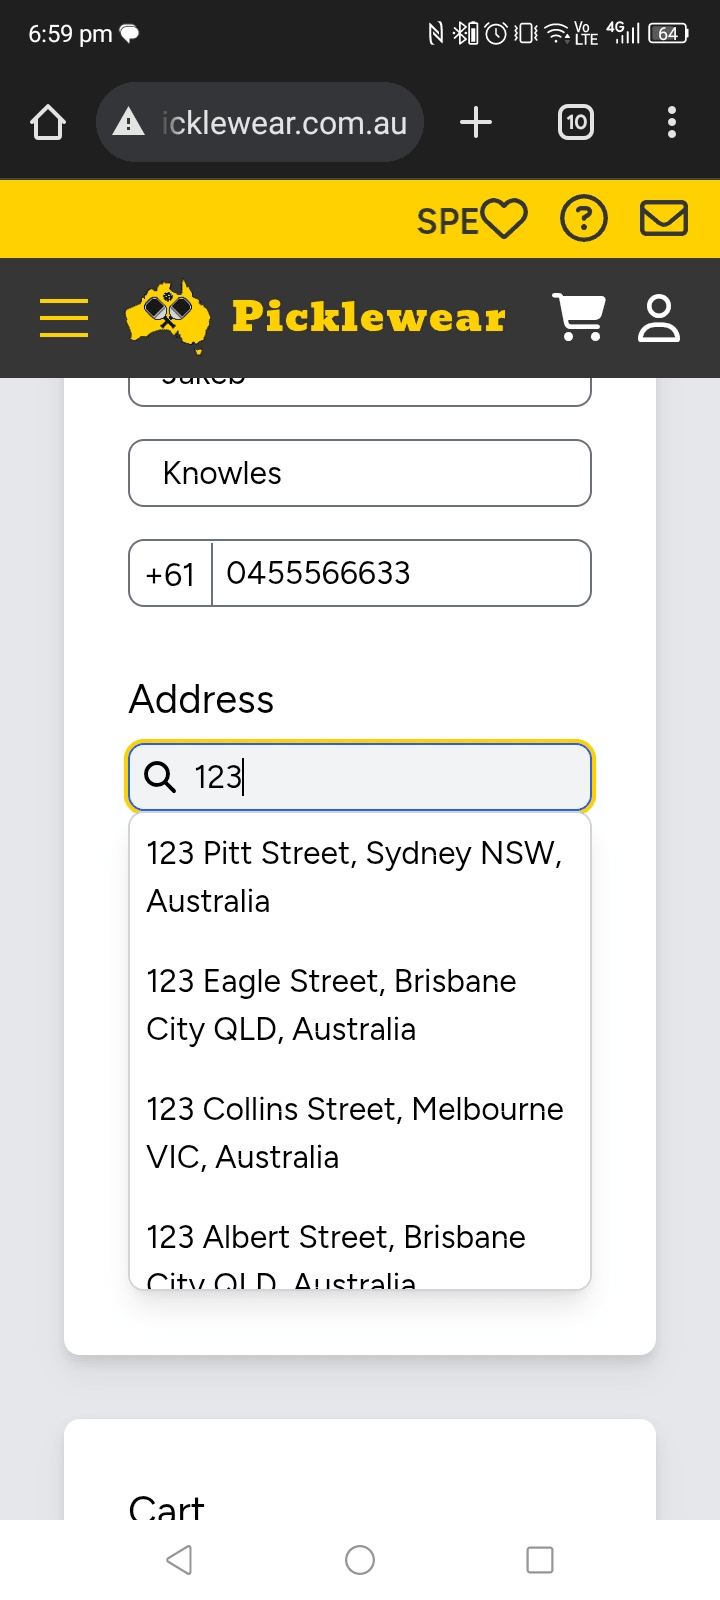Tap the email envelope icon
The height and width of the screenshot is (1600, 720).
click(663, 219)
